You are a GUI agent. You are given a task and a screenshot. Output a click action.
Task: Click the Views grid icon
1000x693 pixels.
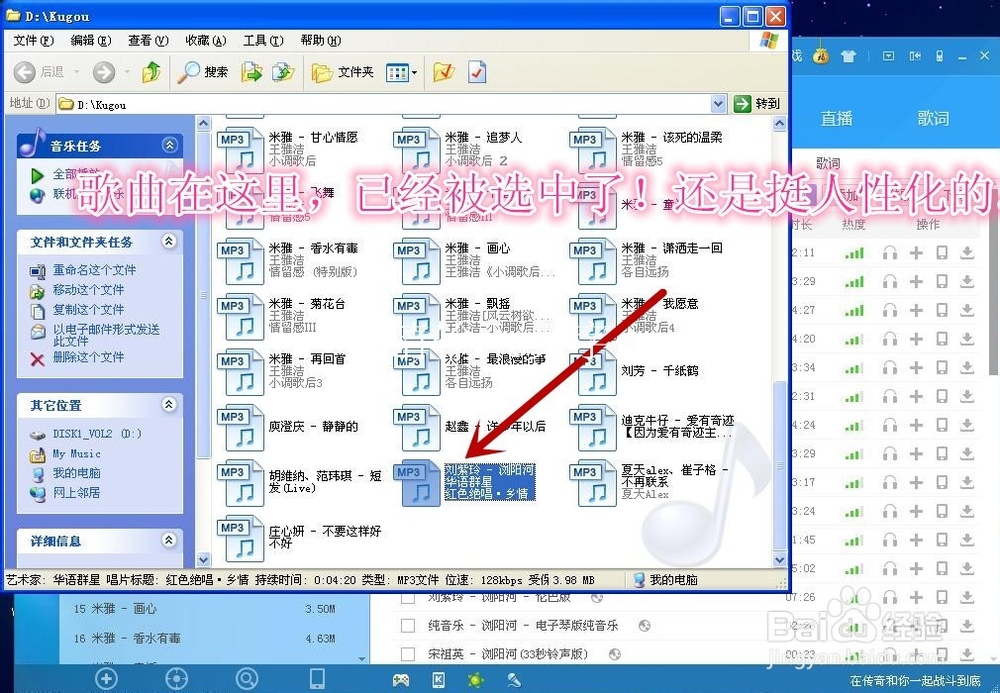coord(397,73)
